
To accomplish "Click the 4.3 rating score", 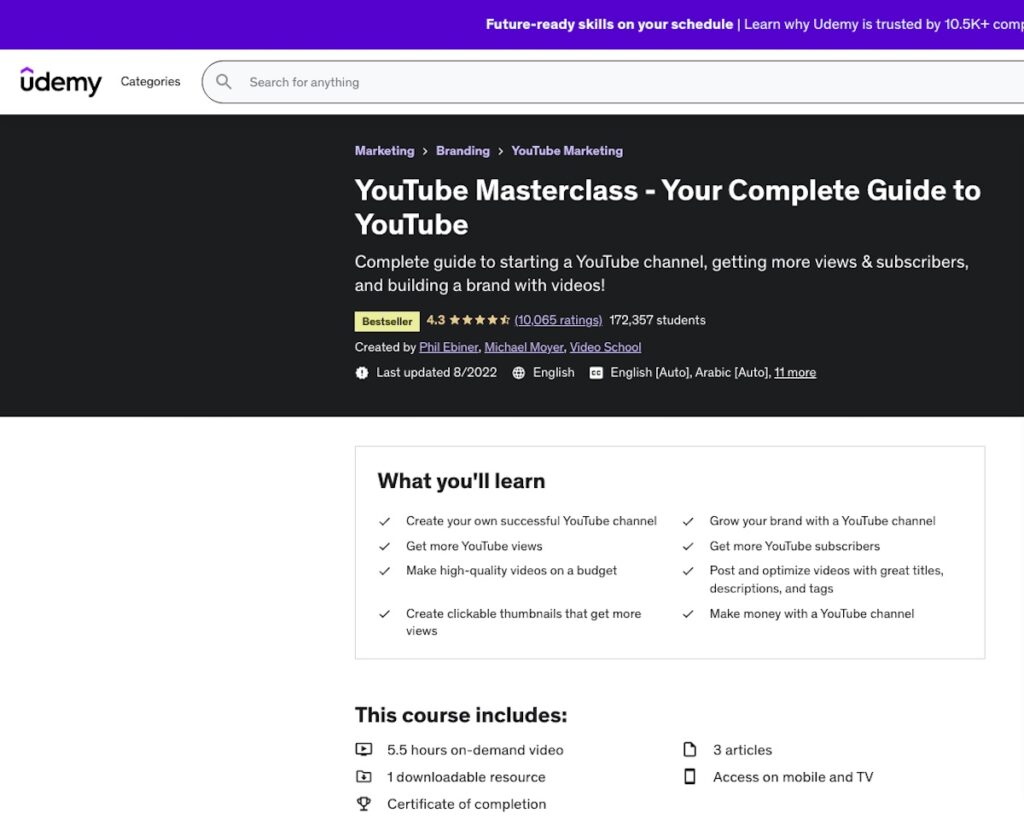I will [x=436, y=320].
